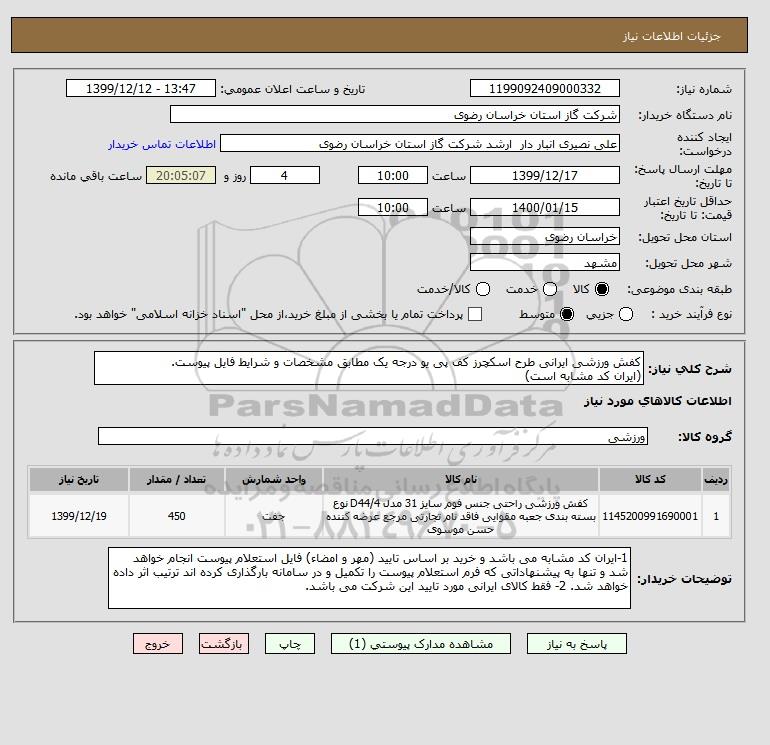Click the need date cell 1399/12/19

coord(79,516)
